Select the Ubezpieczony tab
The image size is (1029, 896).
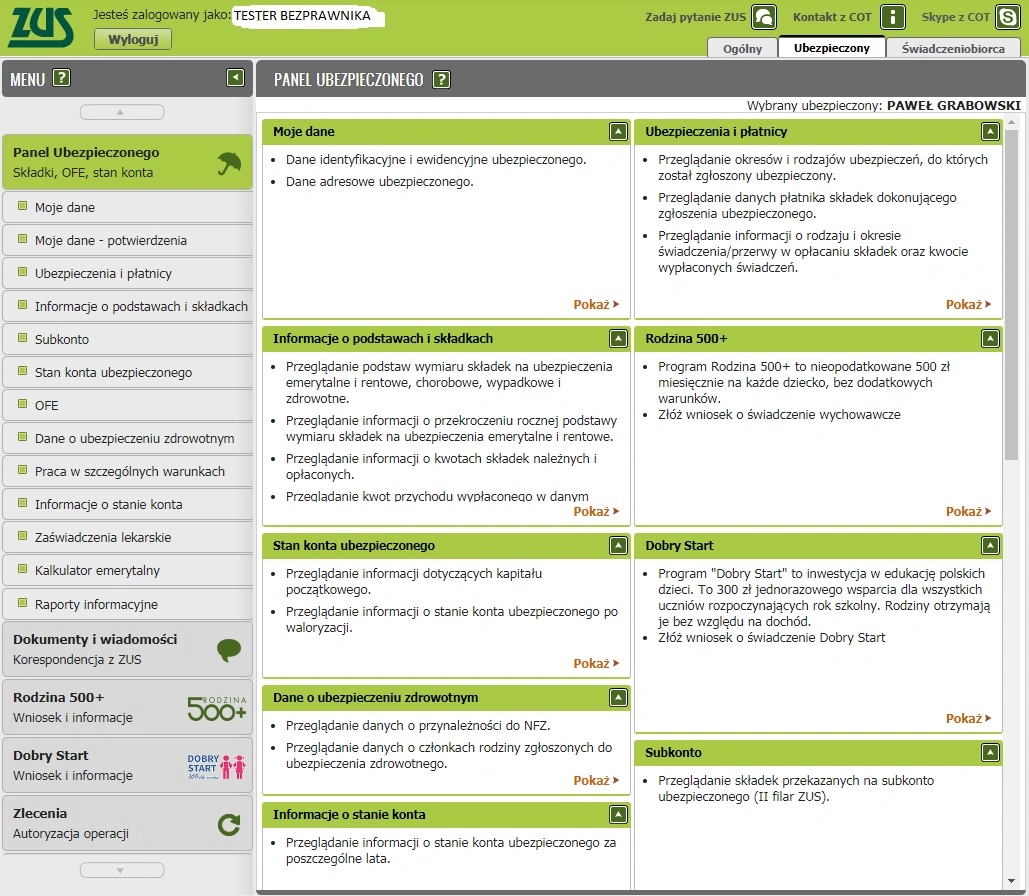coord(831,47)
